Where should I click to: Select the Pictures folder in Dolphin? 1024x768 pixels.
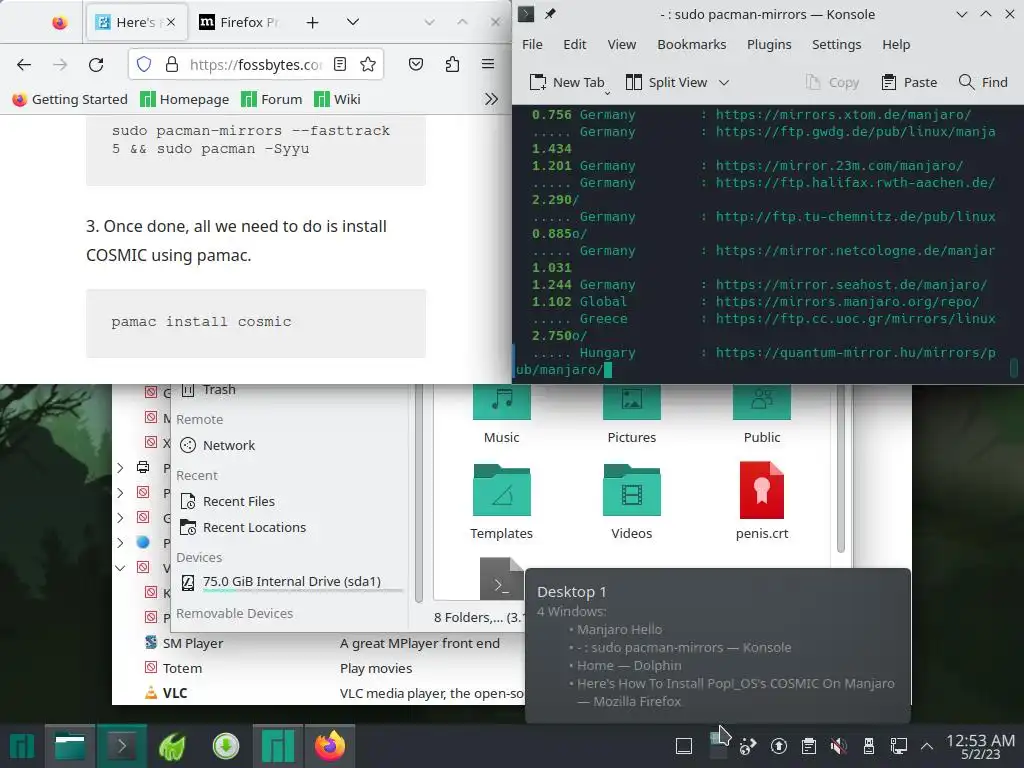(632, 415)
